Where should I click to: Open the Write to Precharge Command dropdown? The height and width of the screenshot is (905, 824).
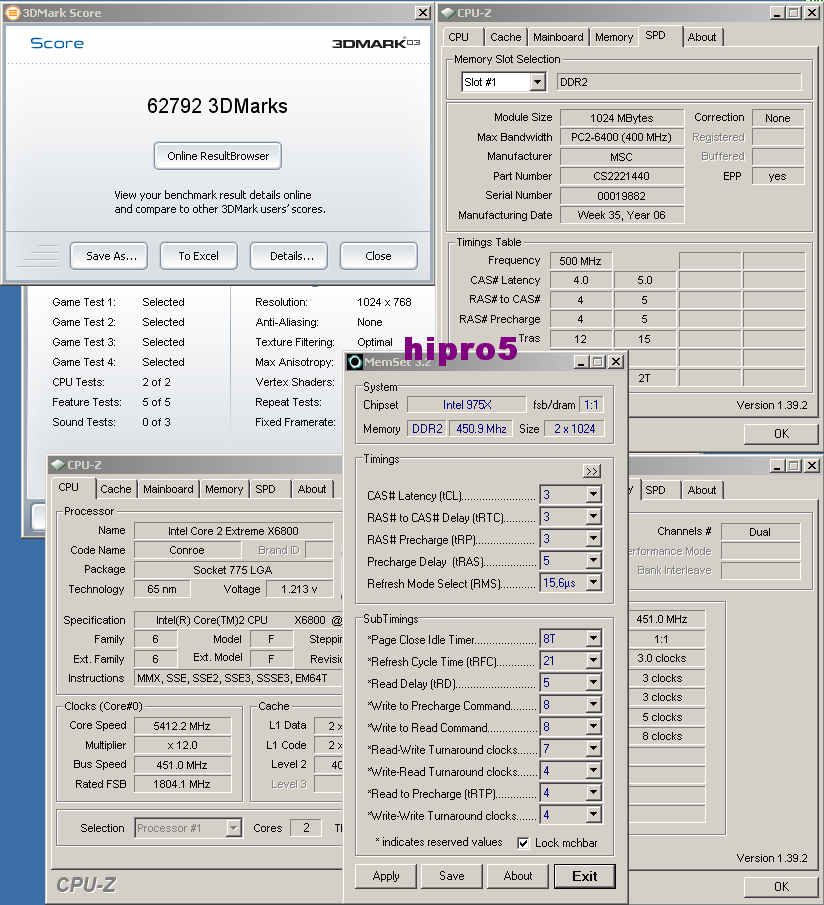pos(593,705)
